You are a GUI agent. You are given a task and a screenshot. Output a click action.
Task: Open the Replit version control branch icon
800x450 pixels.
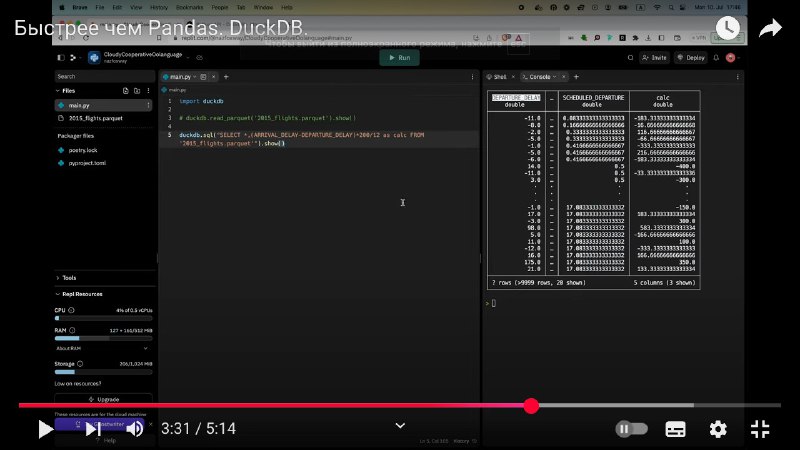73,58
